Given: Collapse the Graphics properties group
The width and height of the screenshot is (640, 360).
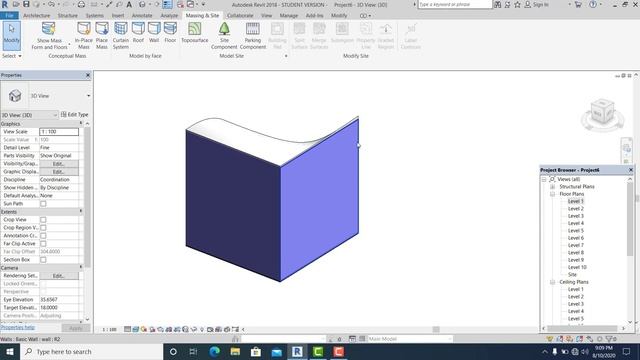Looking at the screenshot, I should tap(81, 123).
